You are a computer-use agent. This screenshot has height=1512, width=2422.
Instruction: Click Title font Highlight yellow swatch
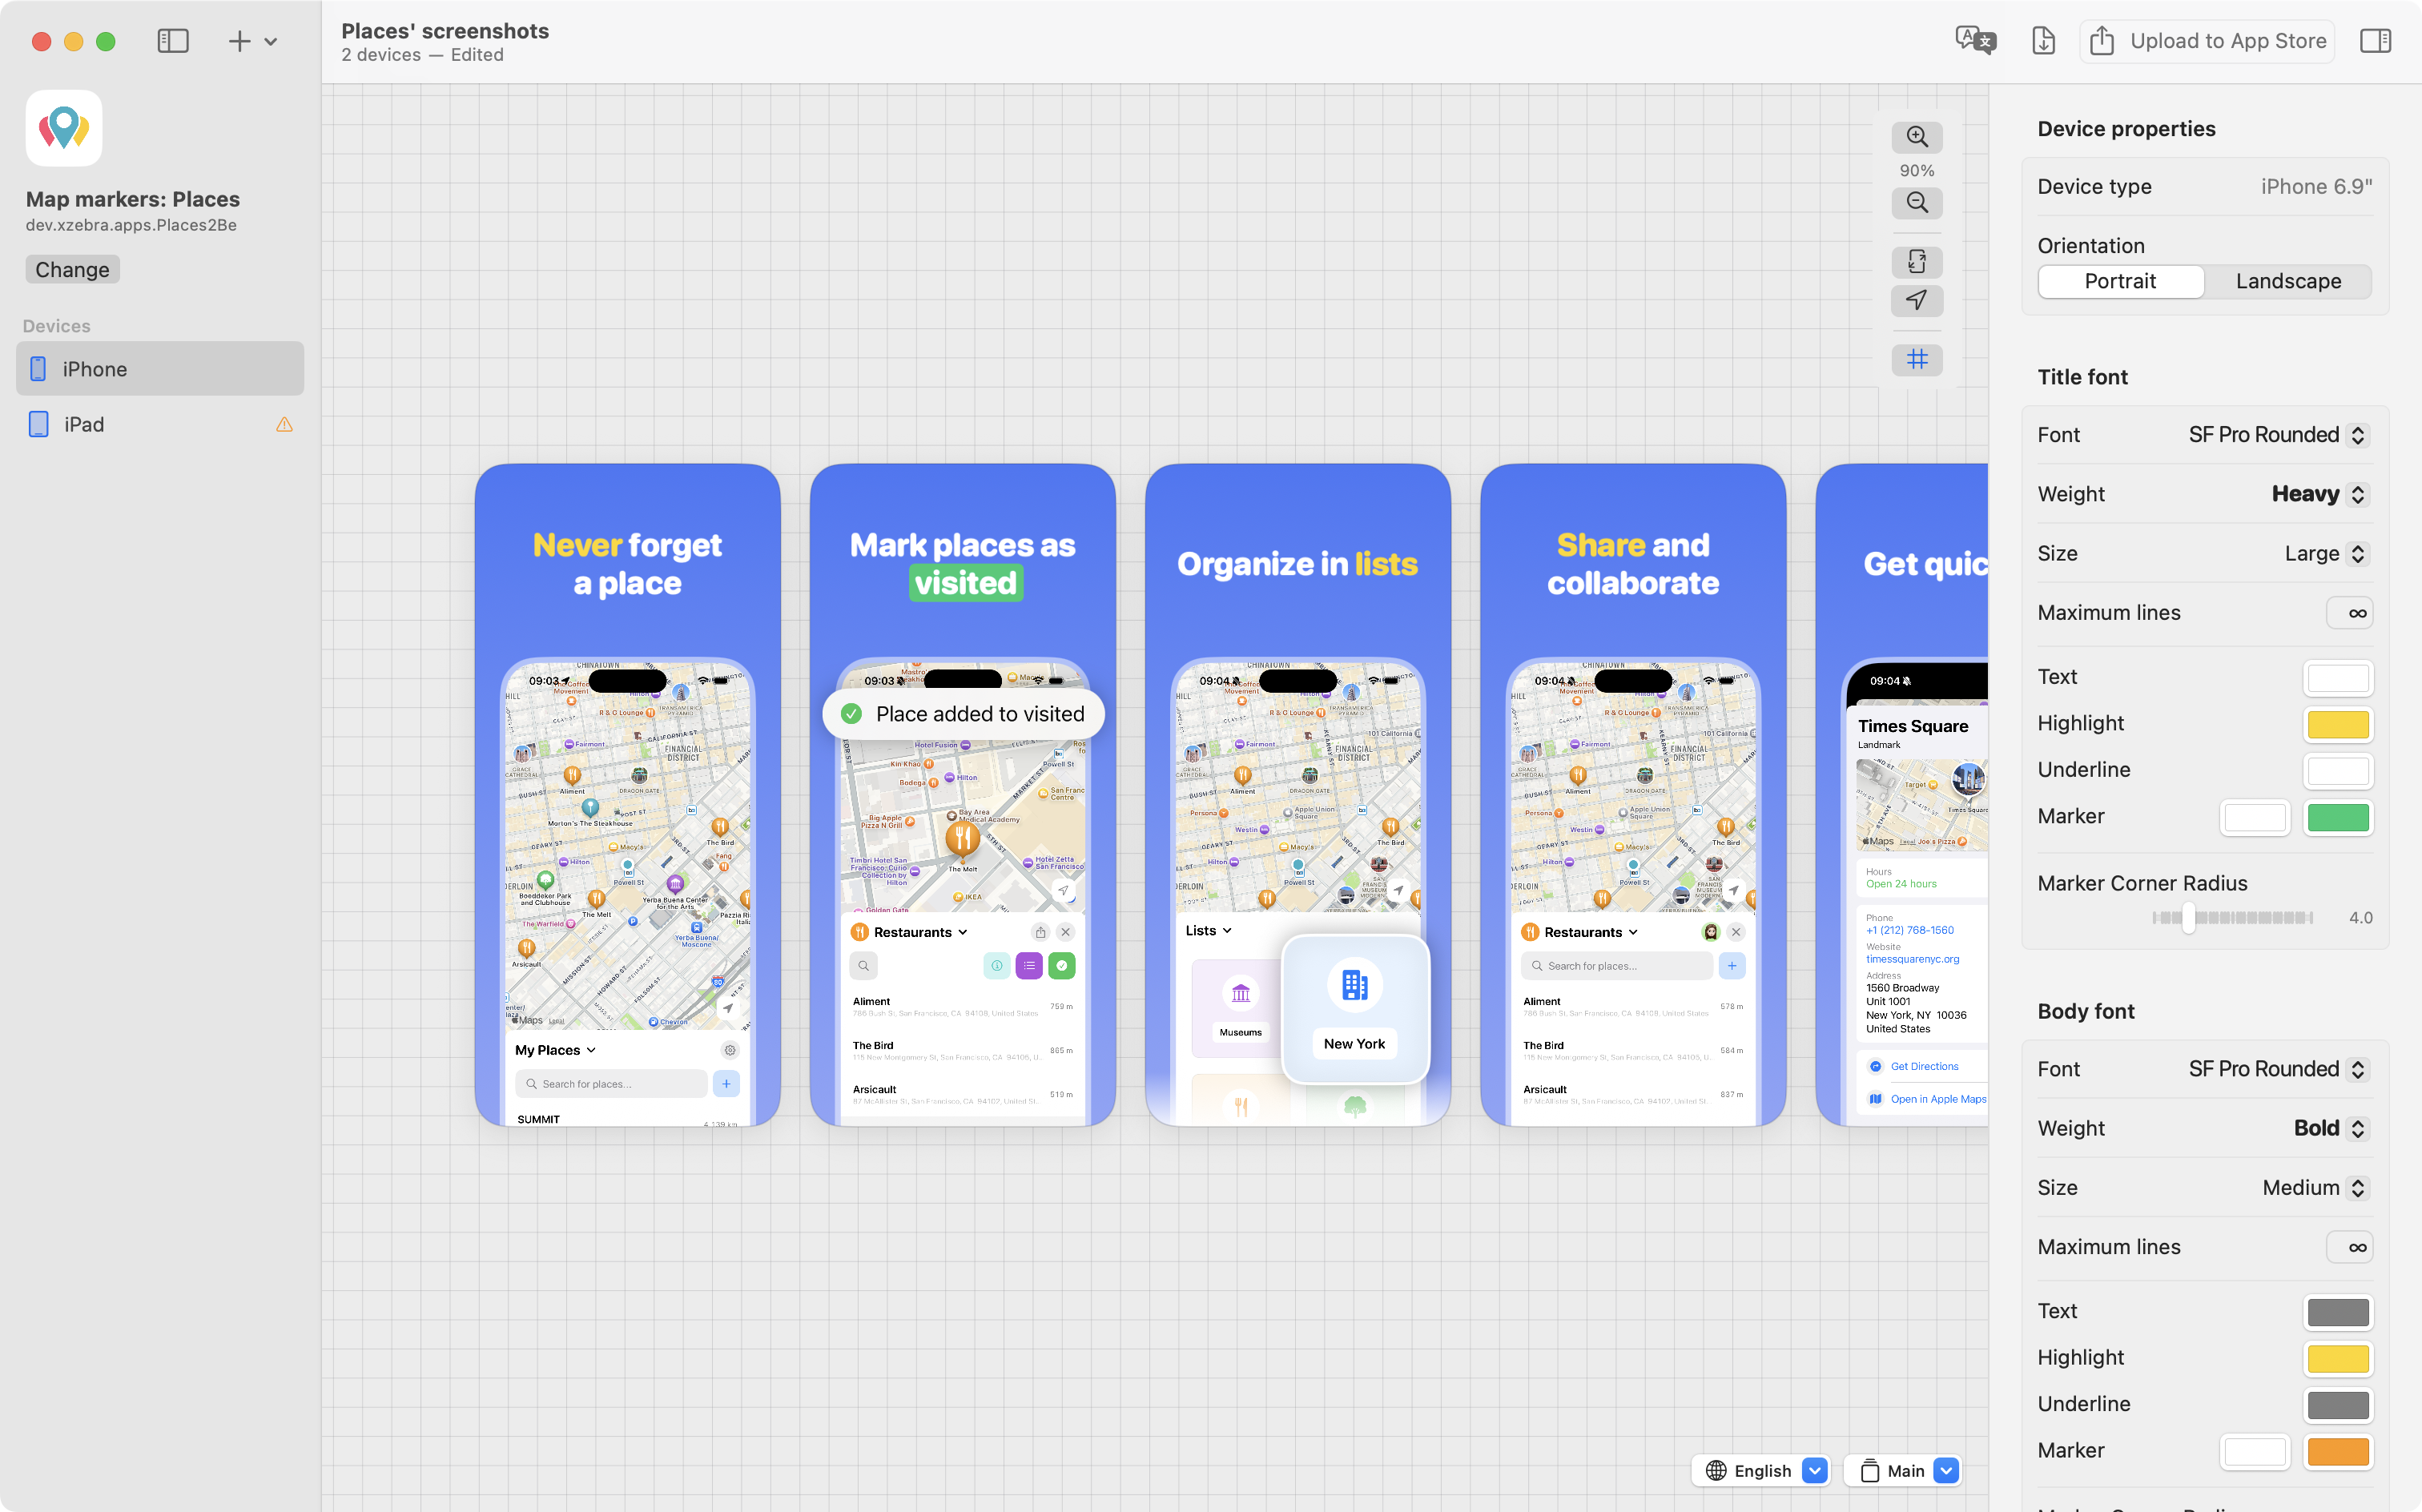(x=2337, y=724)
